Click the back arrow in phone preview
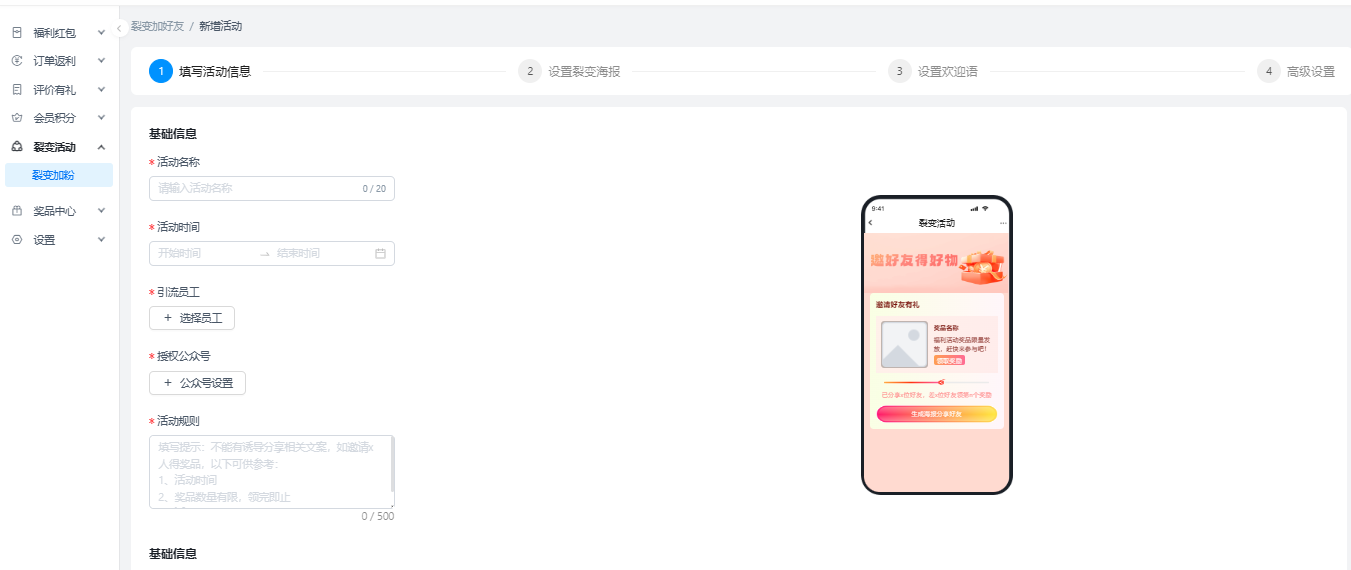 pyautogui.click(x=870, y=223)
